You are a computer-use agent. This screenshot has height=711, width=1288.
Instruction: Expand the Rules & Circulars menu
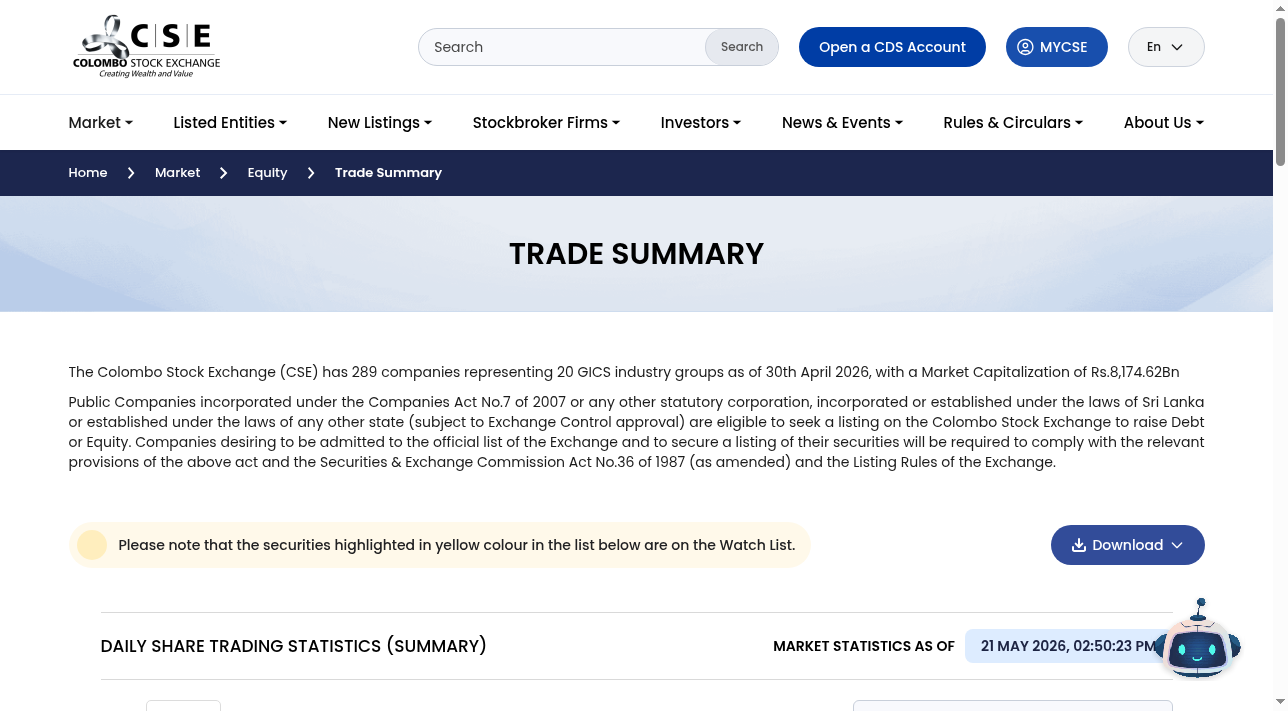1013,122
